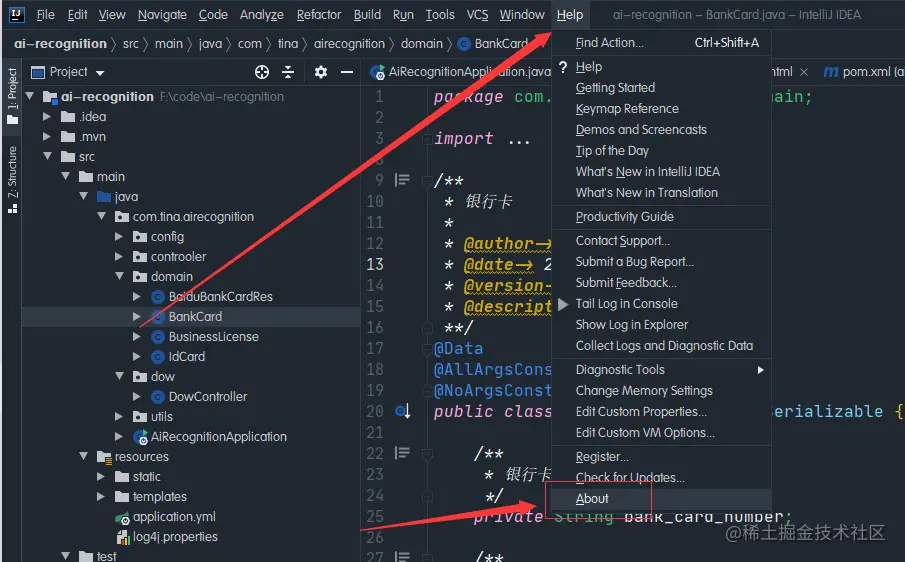Open the Project view dropdown

click(x=100, y=73)
